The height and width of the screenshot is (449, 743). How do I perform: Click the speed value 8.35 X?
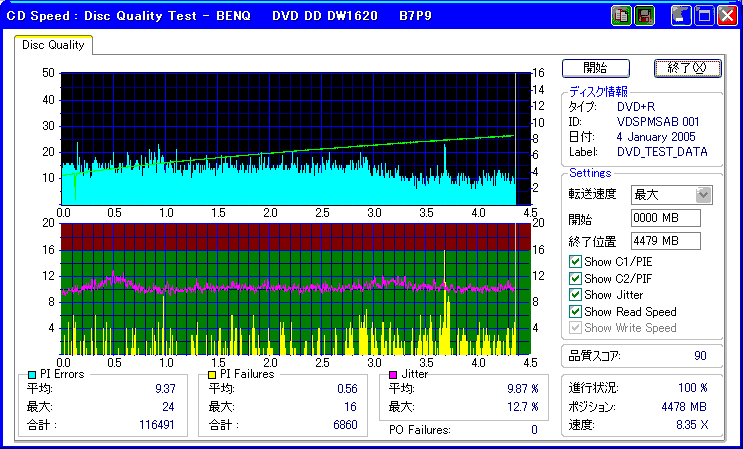click(x=692, y=425)
